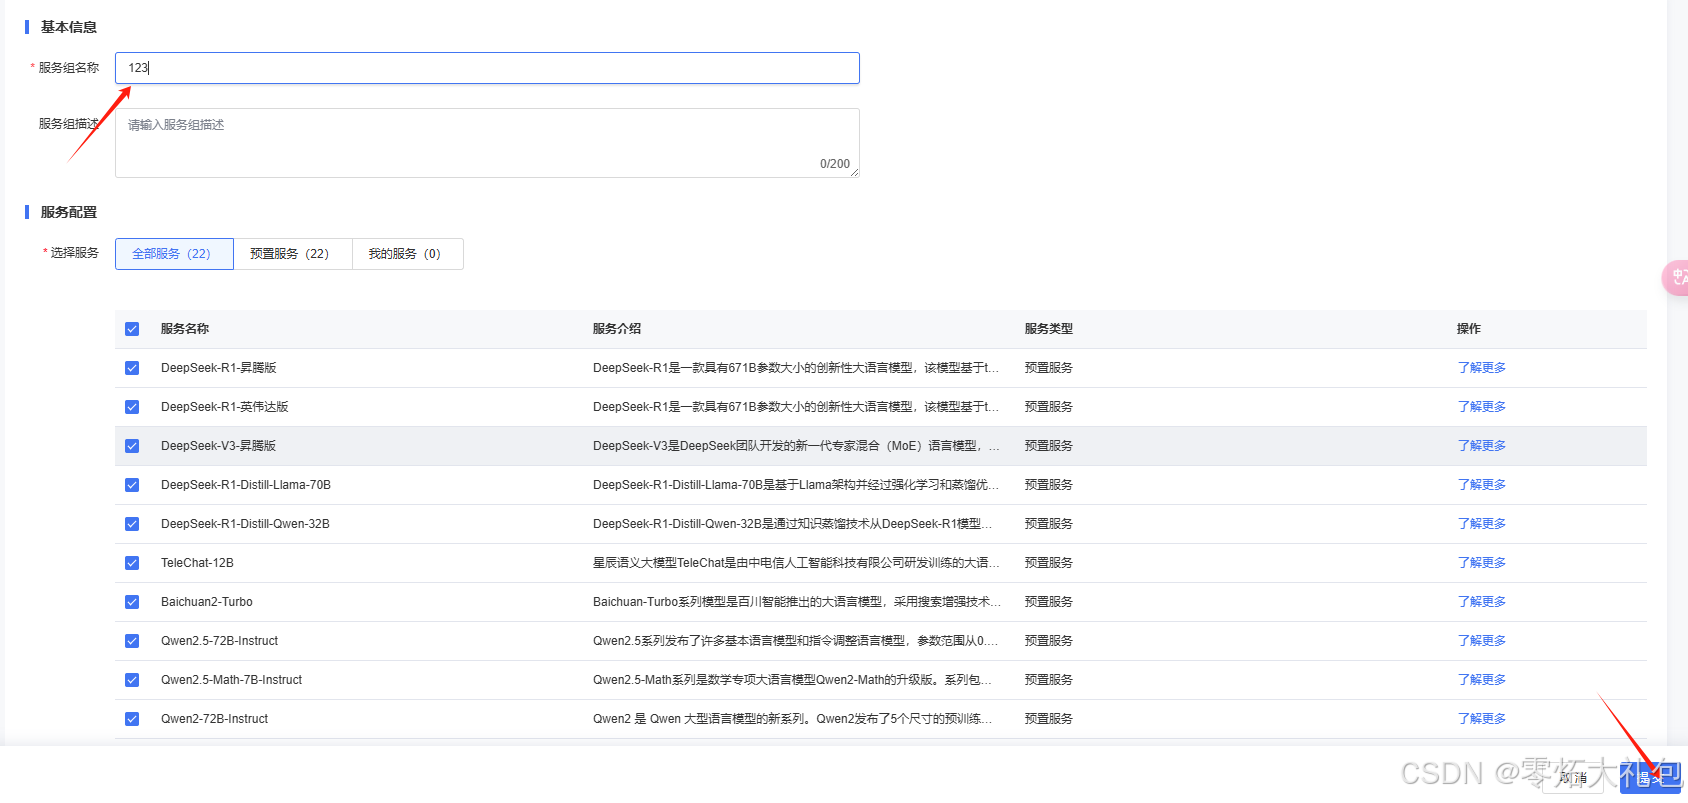View 了解更多 for Baichuan2-Turbo
Image resolution: width=1688 pixels, height=803 pixels.
click(x=1481, y=602)
